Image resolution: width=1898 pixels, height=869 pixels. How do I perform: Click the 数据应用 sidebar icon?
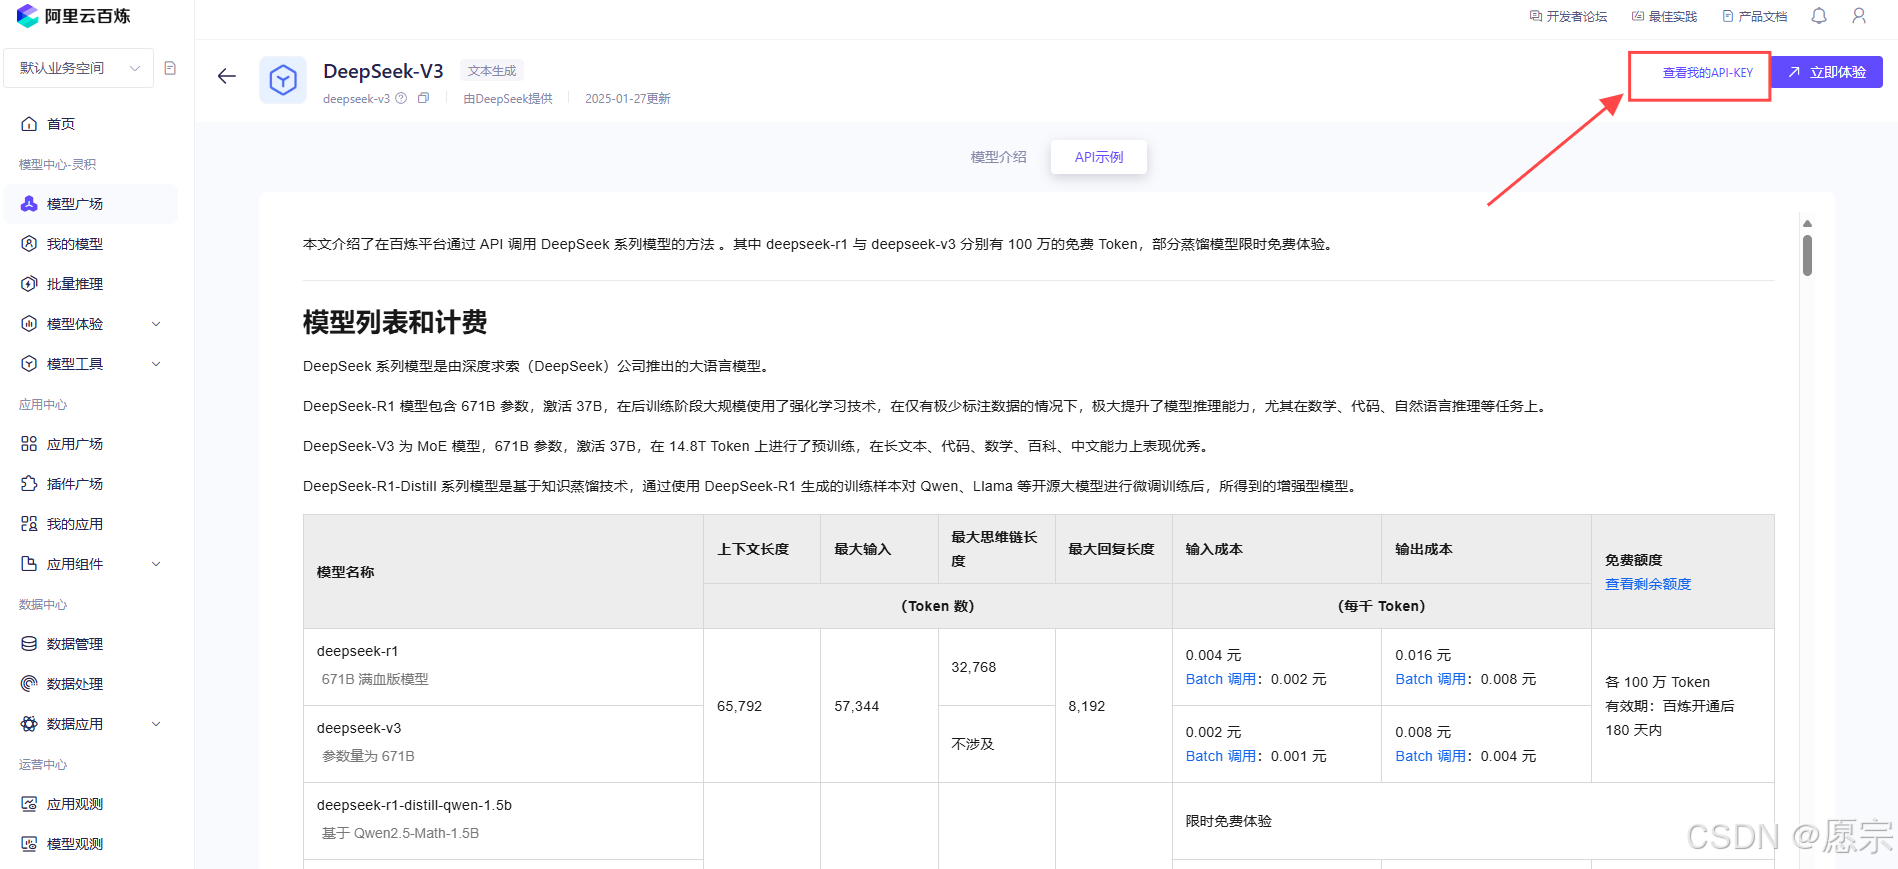pyautogui.click(x=29, y=724)
